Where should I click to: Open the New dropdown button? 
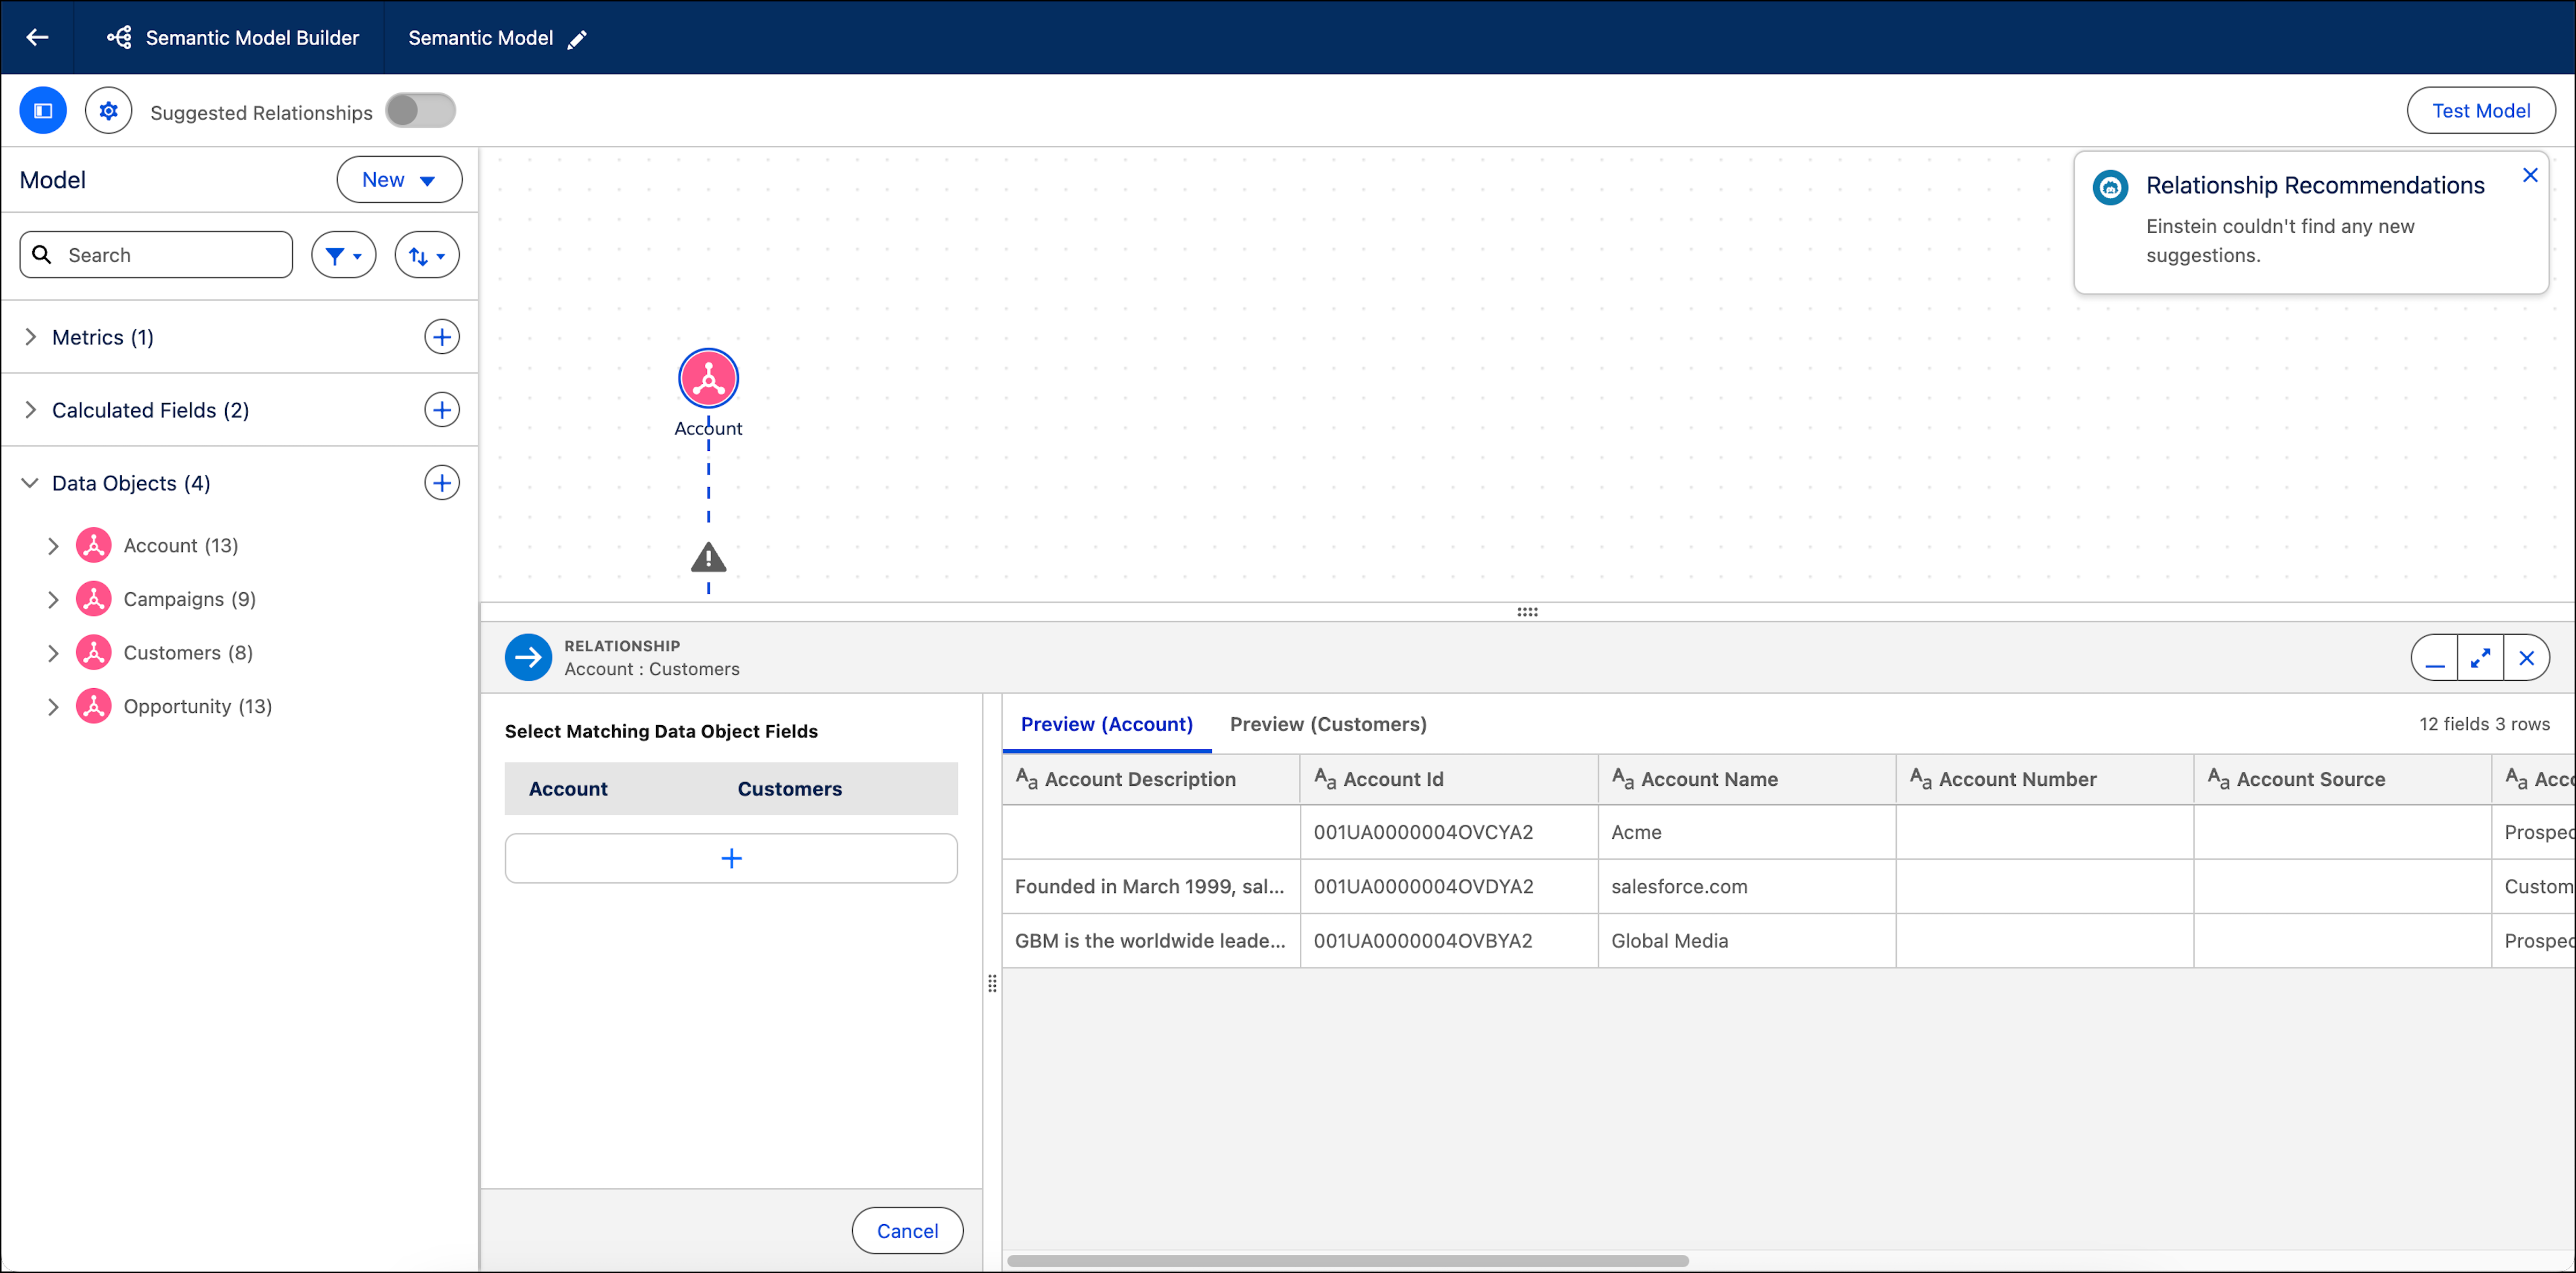point(399,180)
